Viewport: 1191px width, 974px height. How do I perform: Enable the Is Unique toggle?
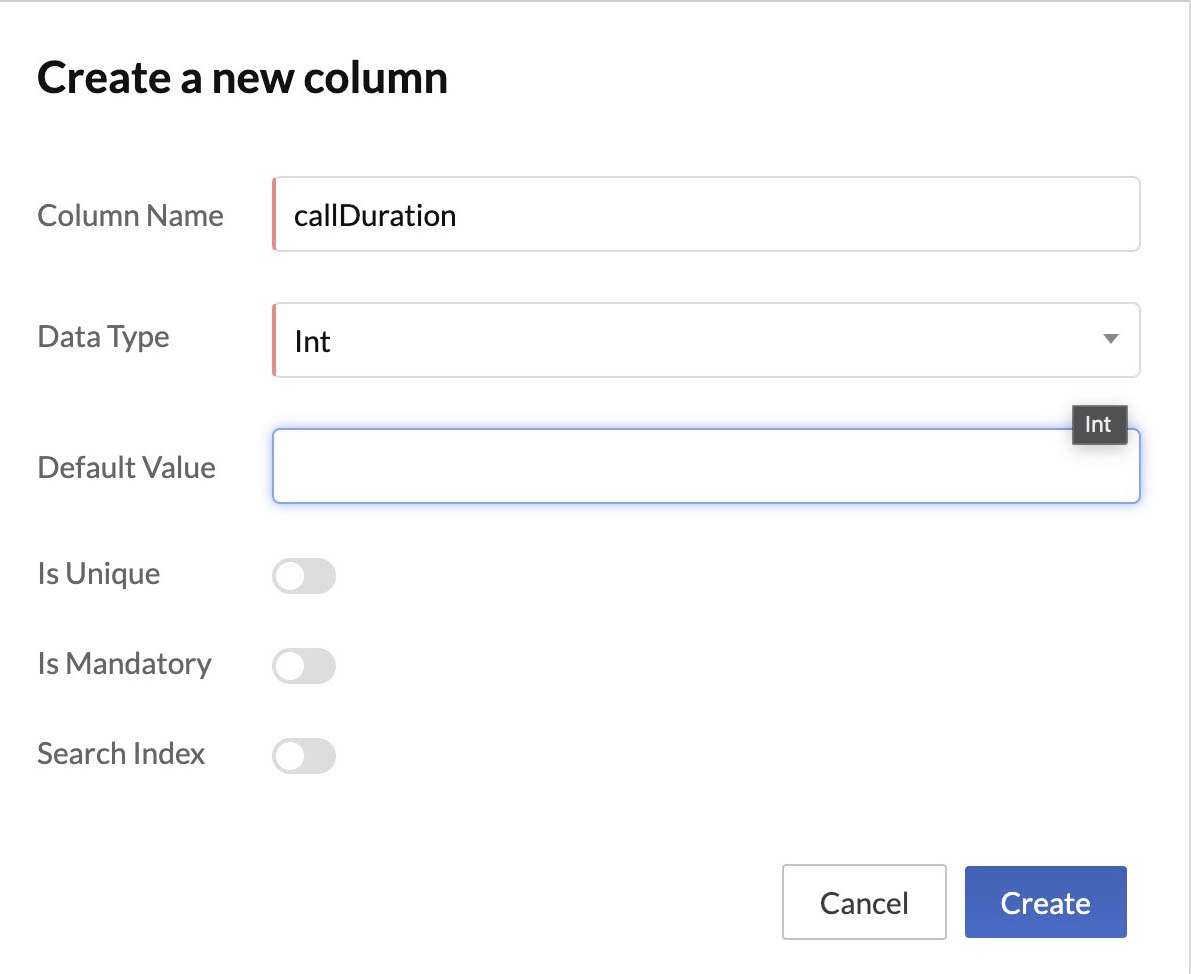303,576
